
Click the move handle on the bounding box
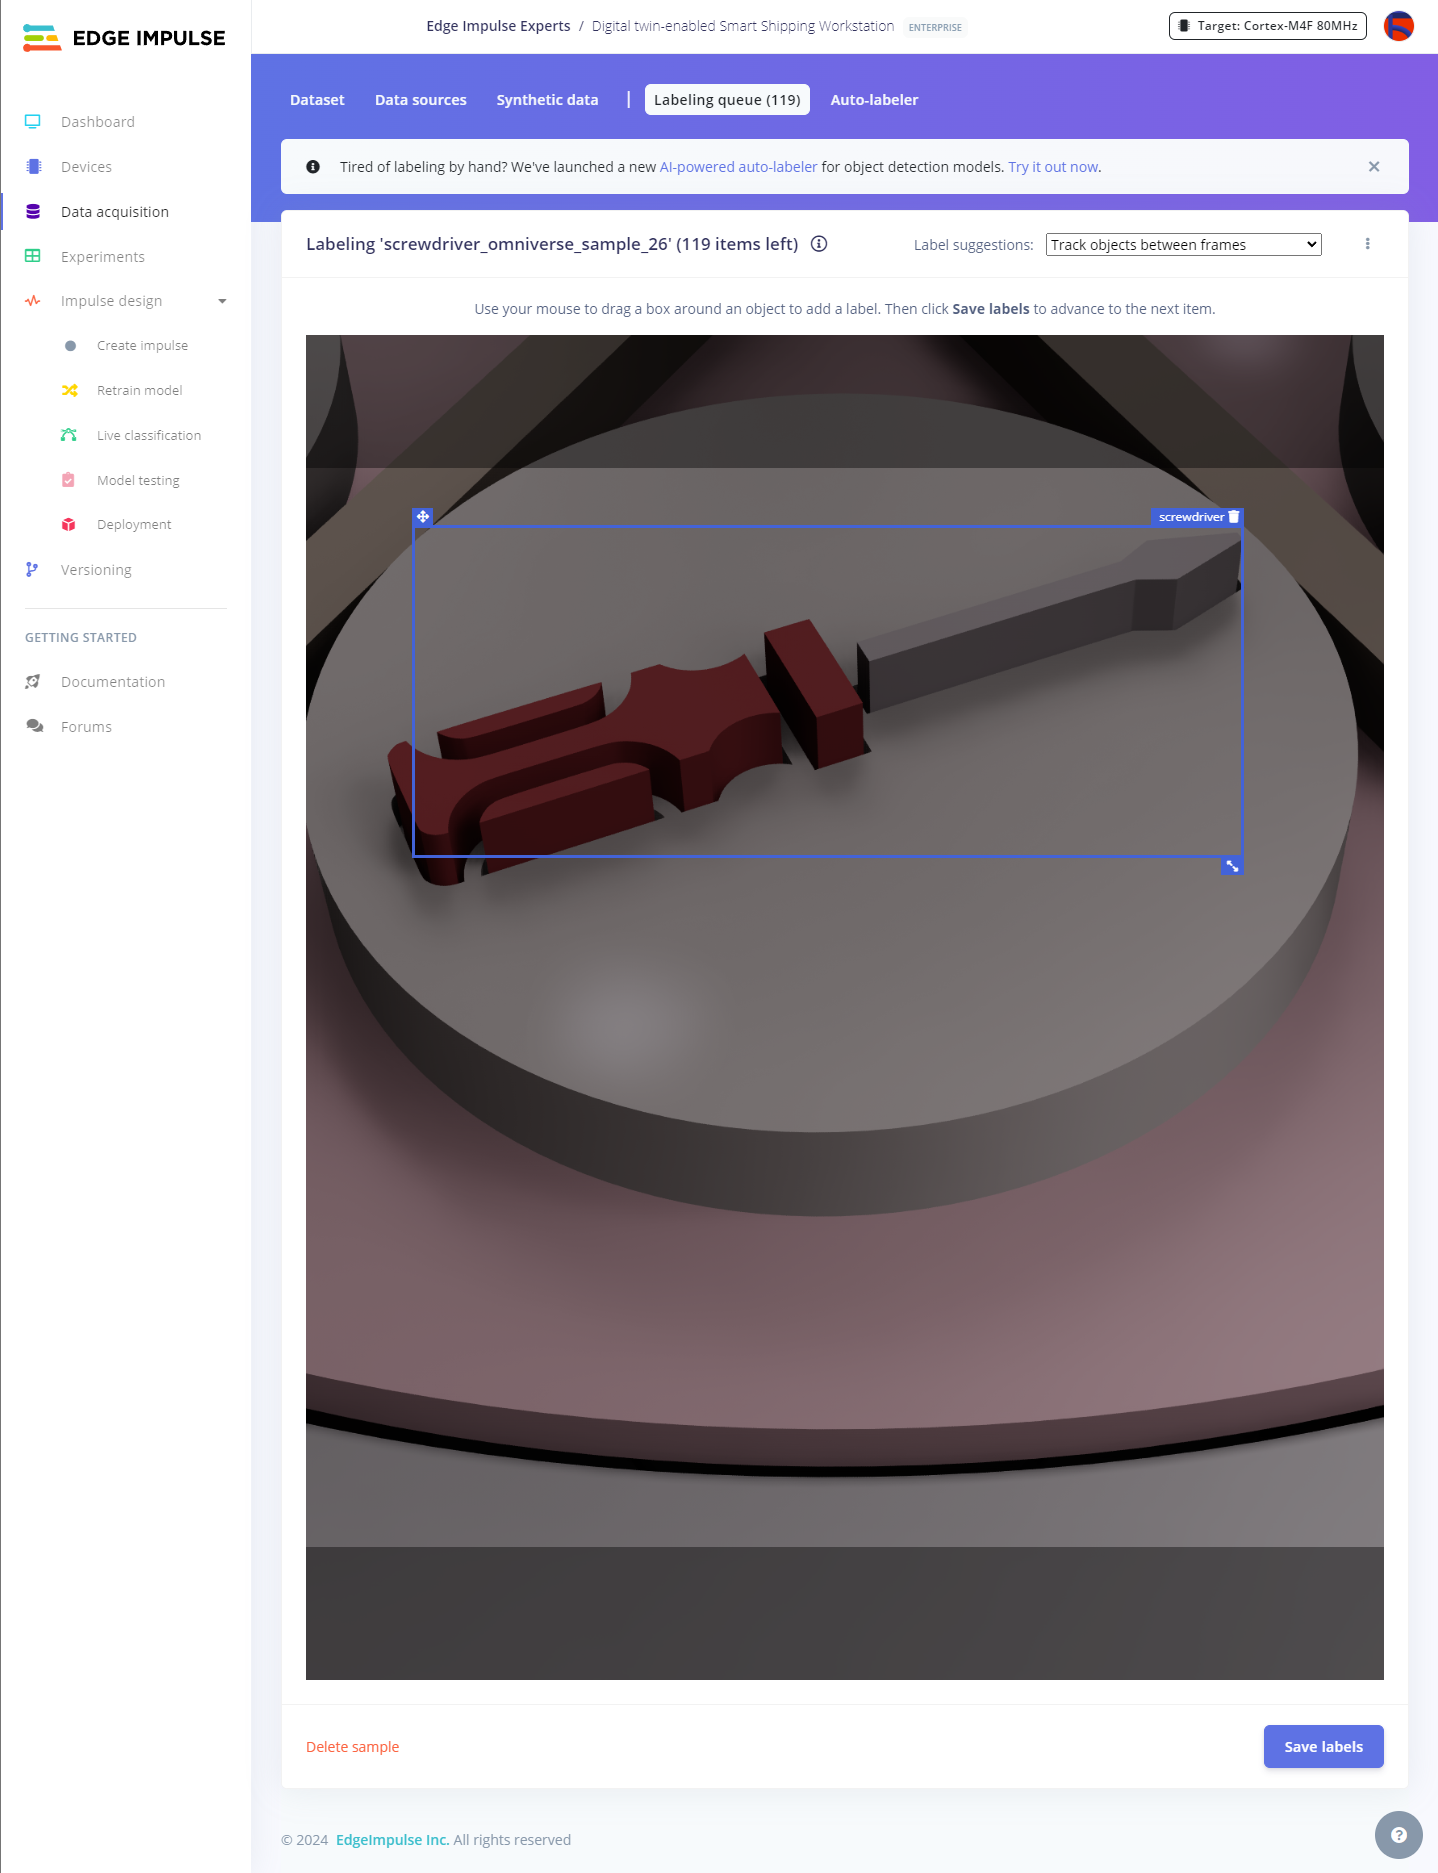click(x=423, y=517)
